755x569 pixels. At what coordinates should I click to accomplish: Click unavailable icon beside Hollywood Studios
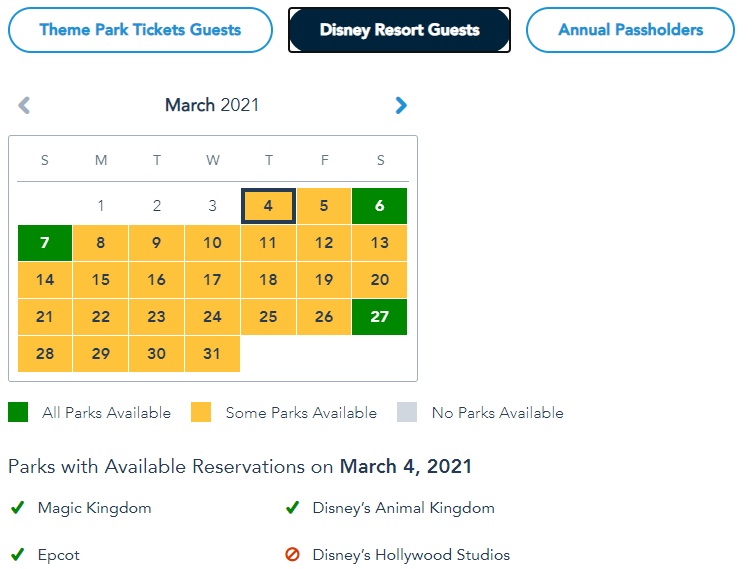pos(292,555)
